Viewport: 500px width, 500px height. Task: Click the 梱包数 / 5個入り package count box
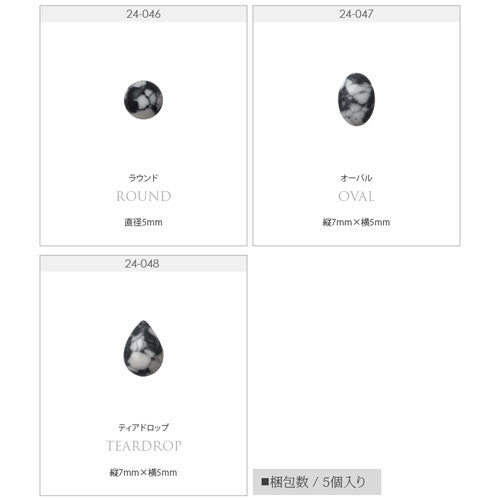[317, 482]
